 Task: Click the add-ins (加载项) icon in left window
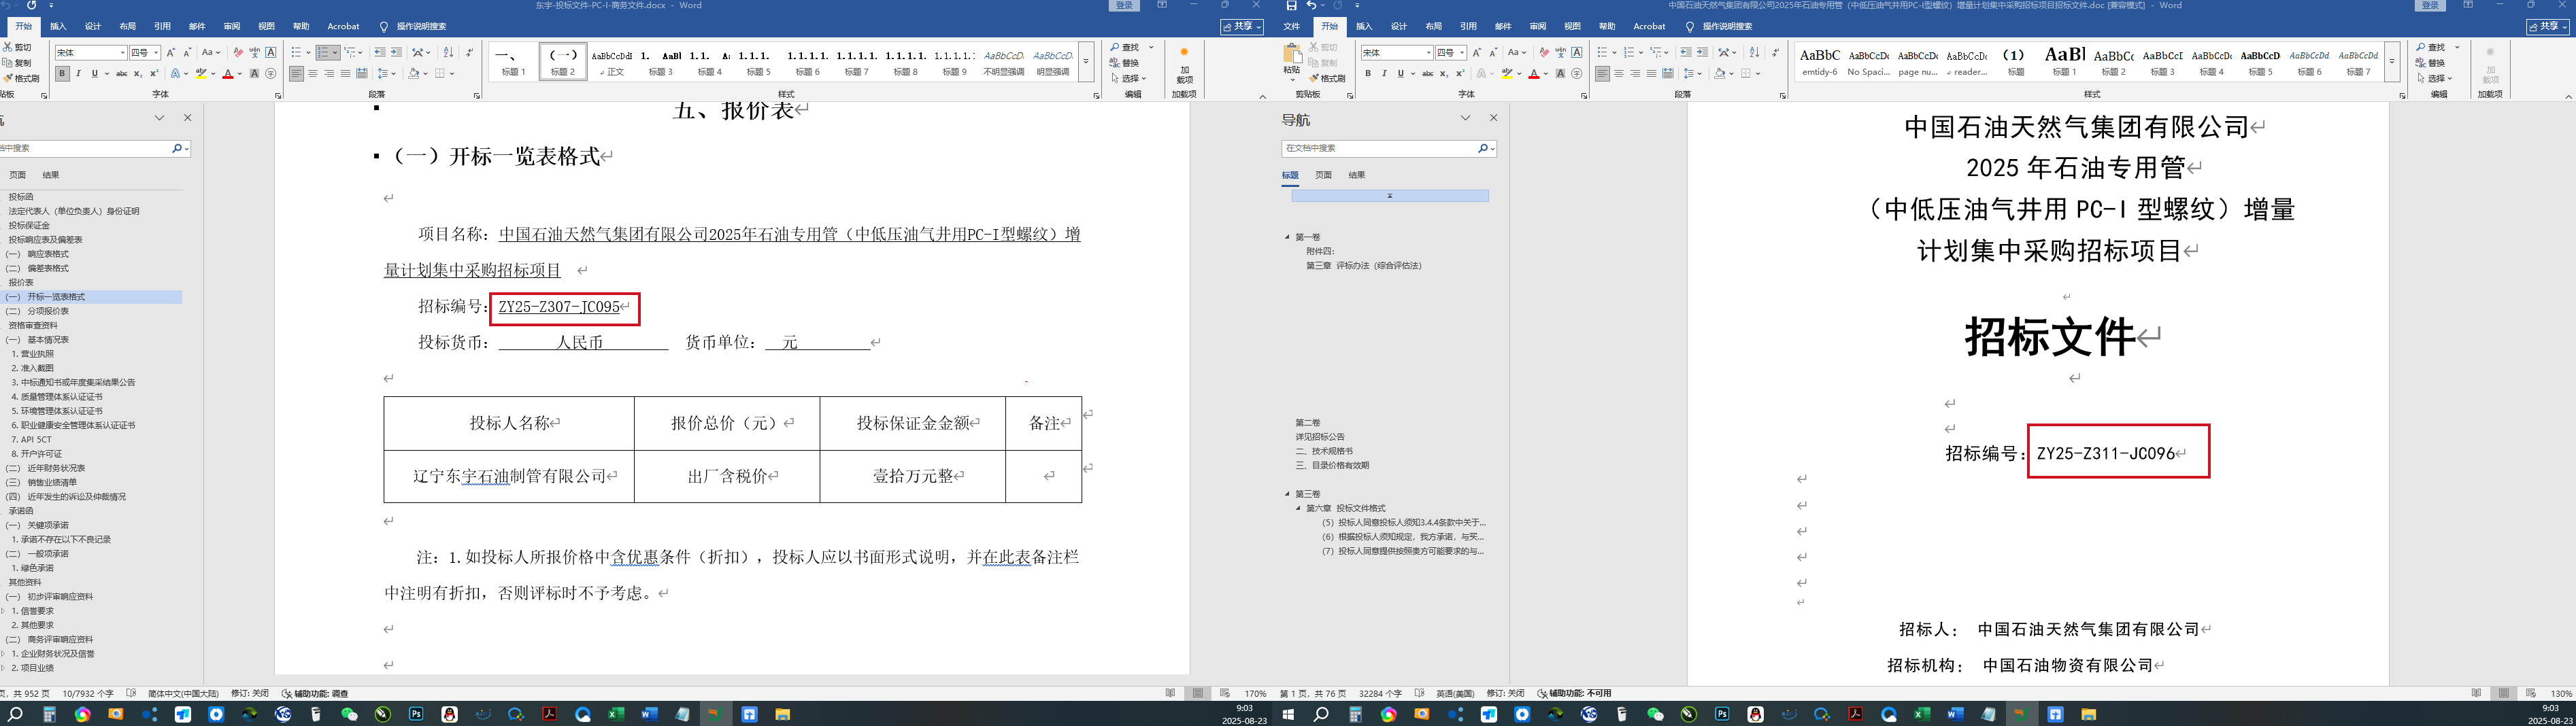click(1184, 63)
